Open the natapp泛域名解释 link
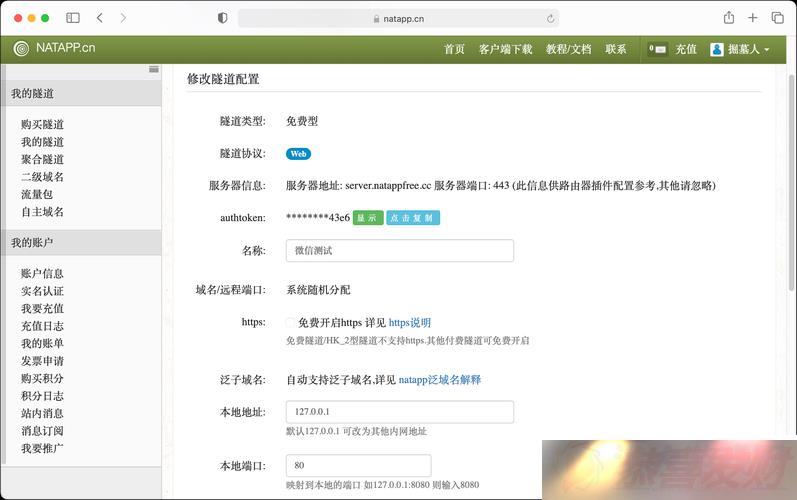 pyautogui.click(x=440, y=380)
